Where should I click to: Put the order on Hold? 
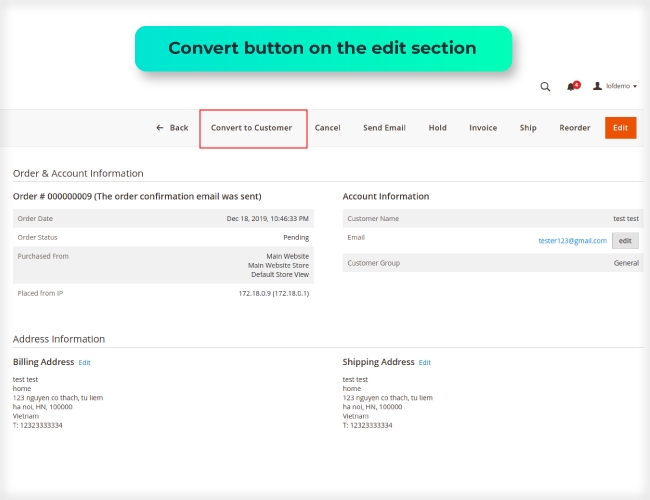click(437, 128)
